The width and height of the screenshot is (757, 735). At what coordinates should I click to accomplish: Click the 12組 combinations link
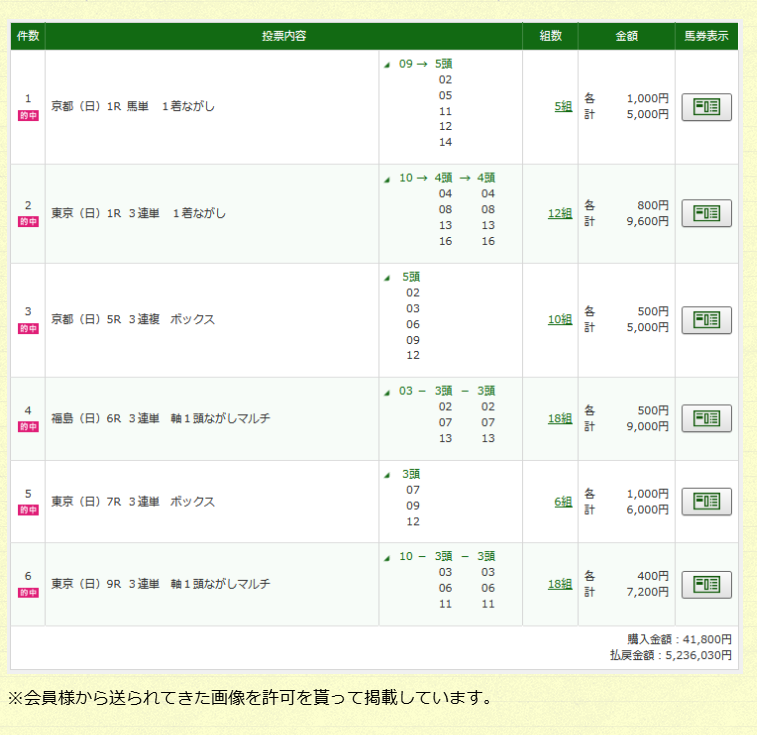pyautogui.click(x=560, y=213)
